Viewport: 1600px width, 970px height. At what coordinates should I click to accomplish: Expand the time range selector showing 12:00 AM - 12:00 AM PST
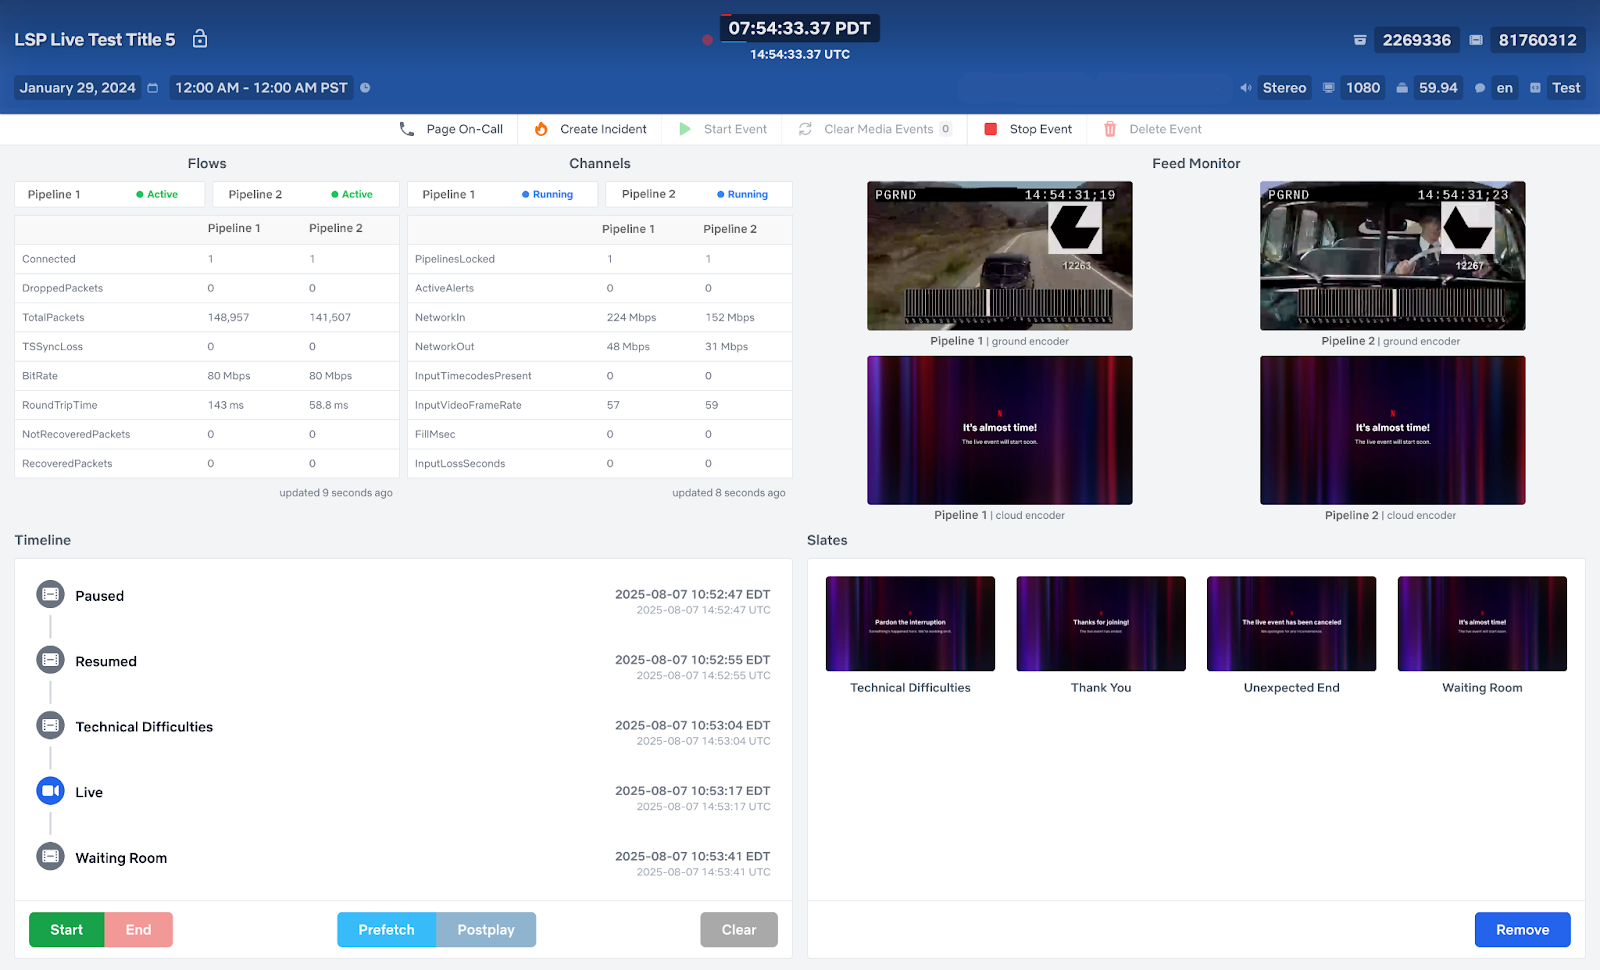click(260, 87)
